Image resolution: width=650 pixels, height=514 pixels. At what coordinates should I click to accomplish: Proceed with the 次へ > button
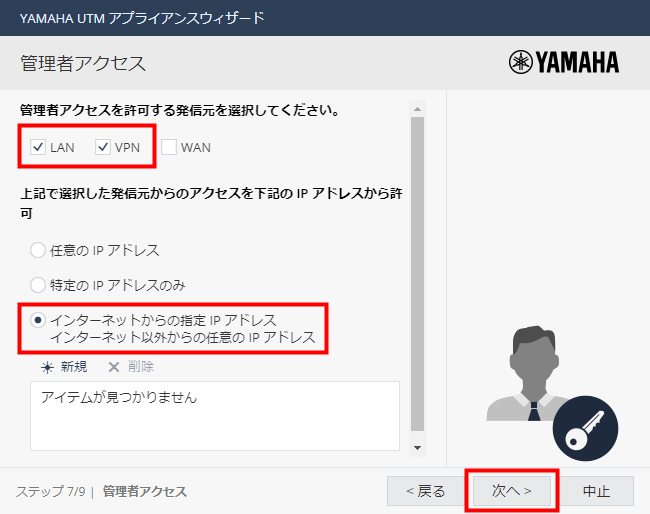[x=510, y=491]
